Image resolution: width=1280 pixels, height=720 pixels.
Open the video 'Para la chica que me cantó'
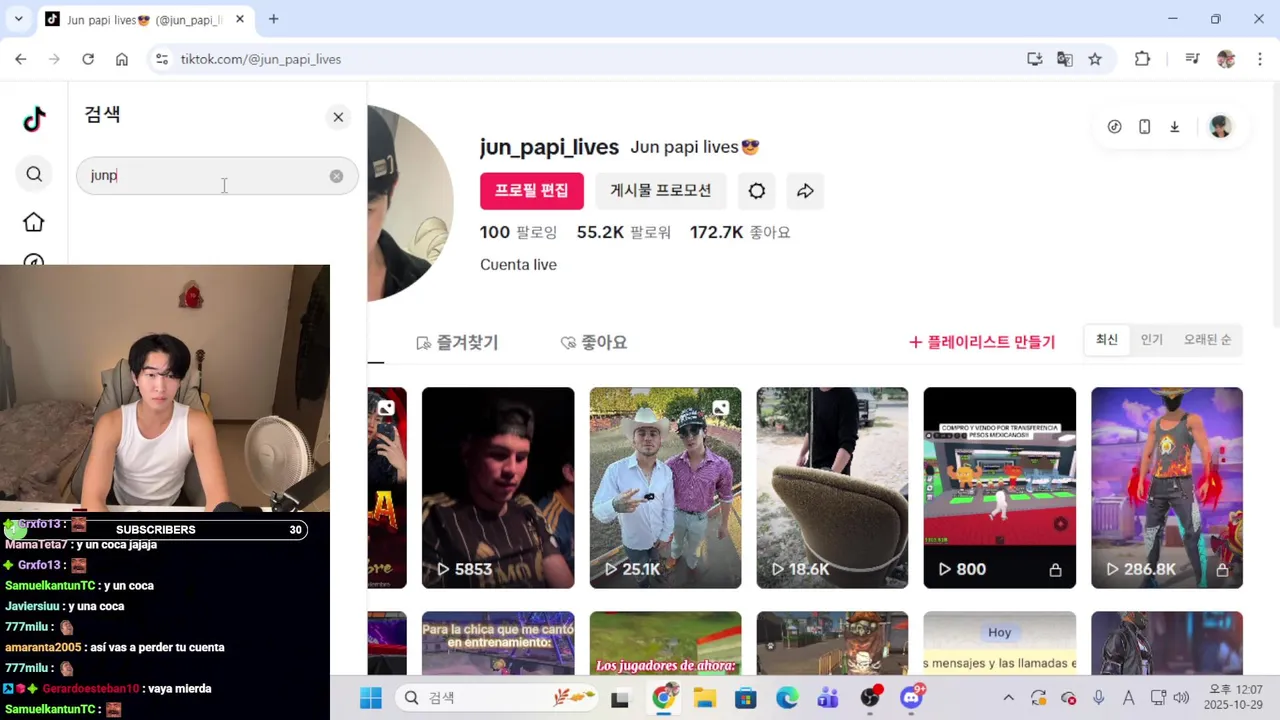498,644
